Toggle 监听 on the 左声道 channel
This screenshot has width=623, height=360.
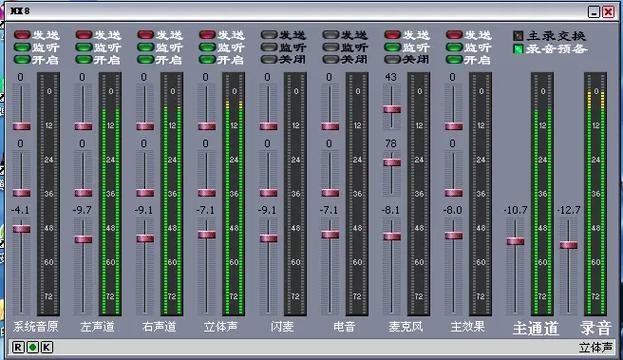tap(84, 47)
